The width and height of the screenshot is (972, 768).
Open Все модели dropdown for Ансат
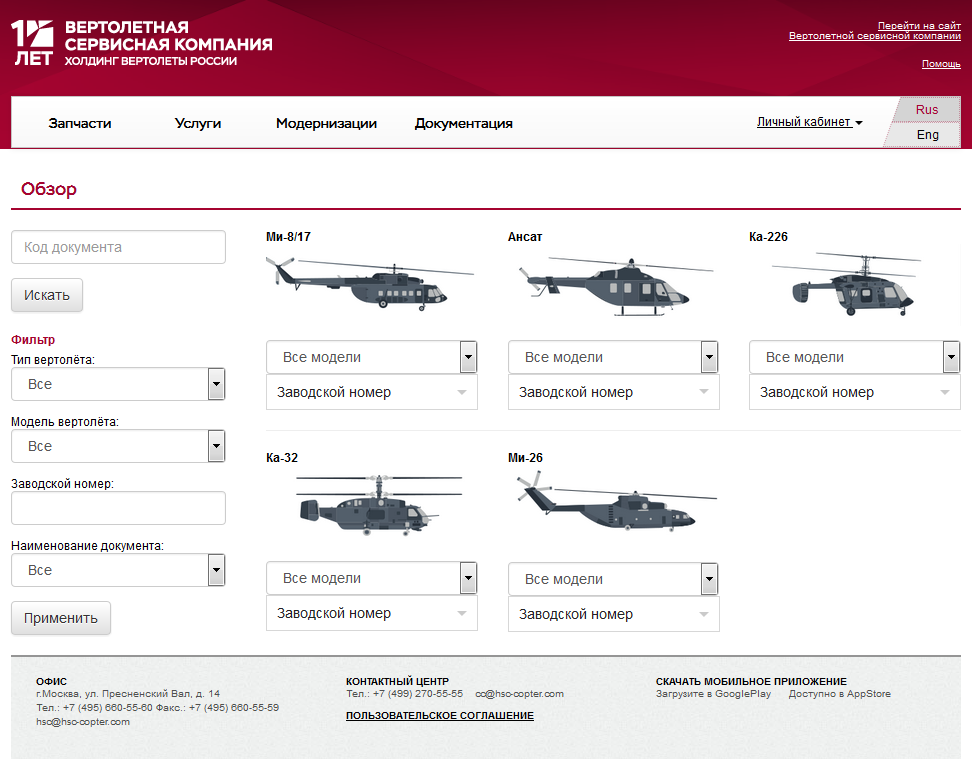613,357
